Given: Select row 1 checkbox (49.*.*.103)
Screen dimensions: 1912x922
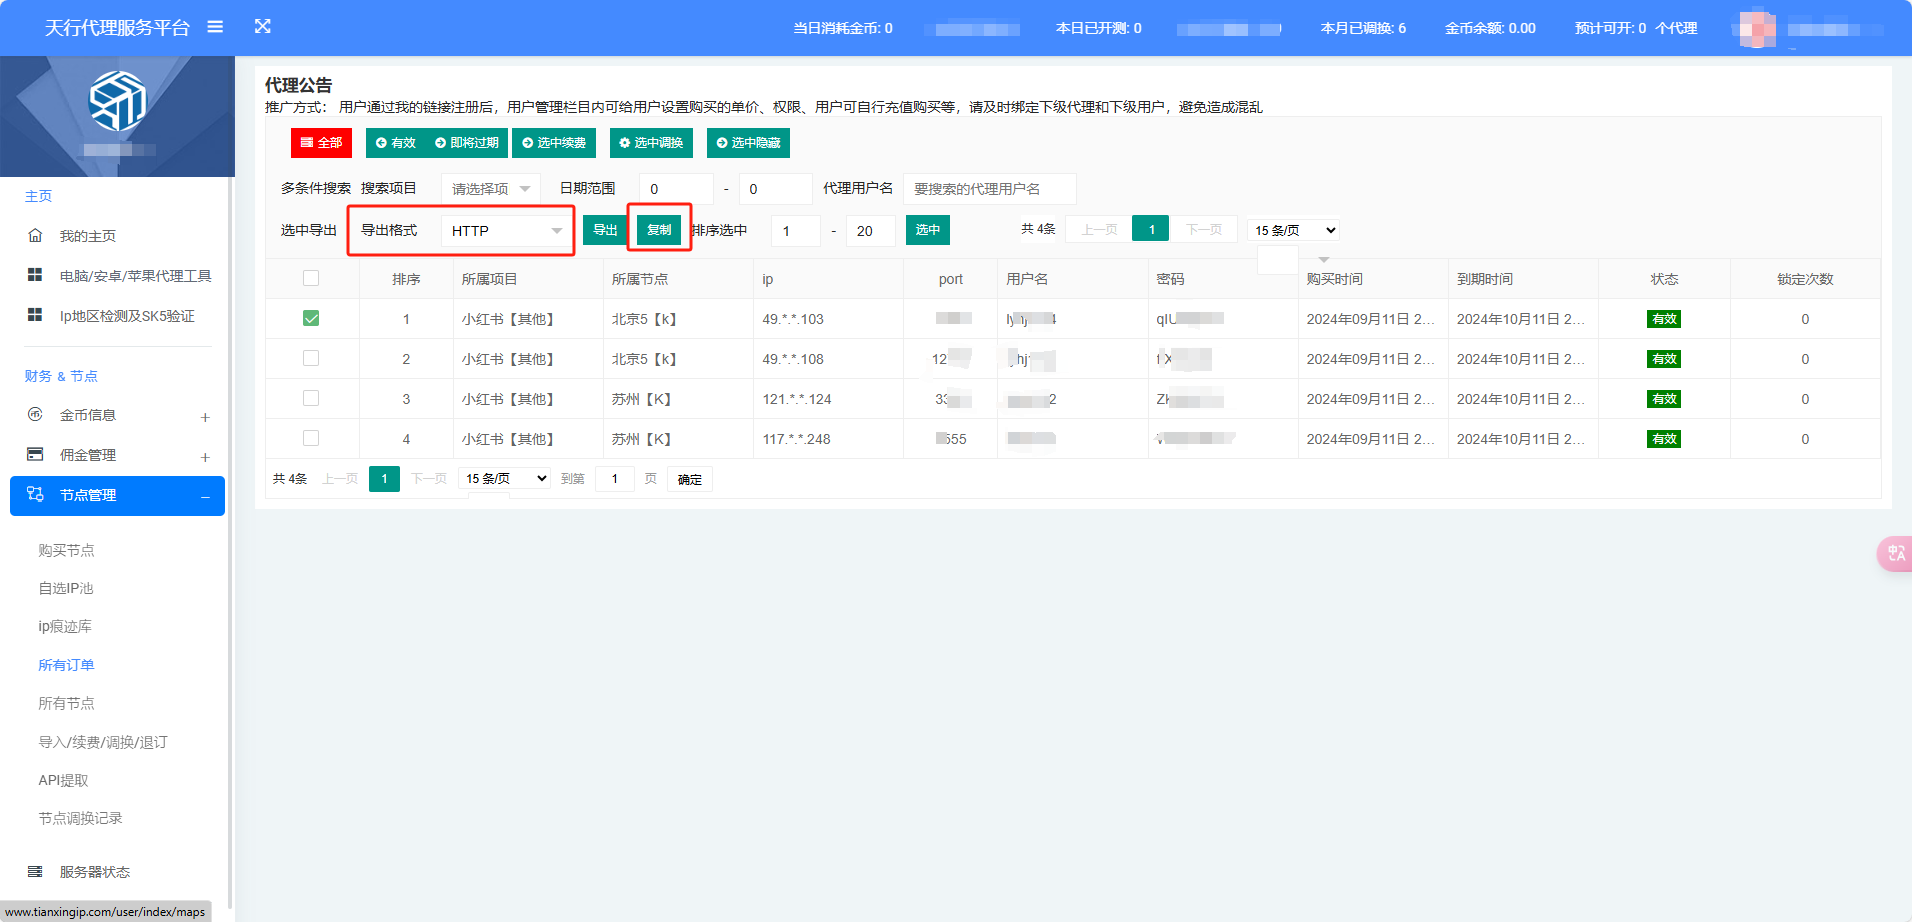Looking at the screenshot, I should (311, 318).
